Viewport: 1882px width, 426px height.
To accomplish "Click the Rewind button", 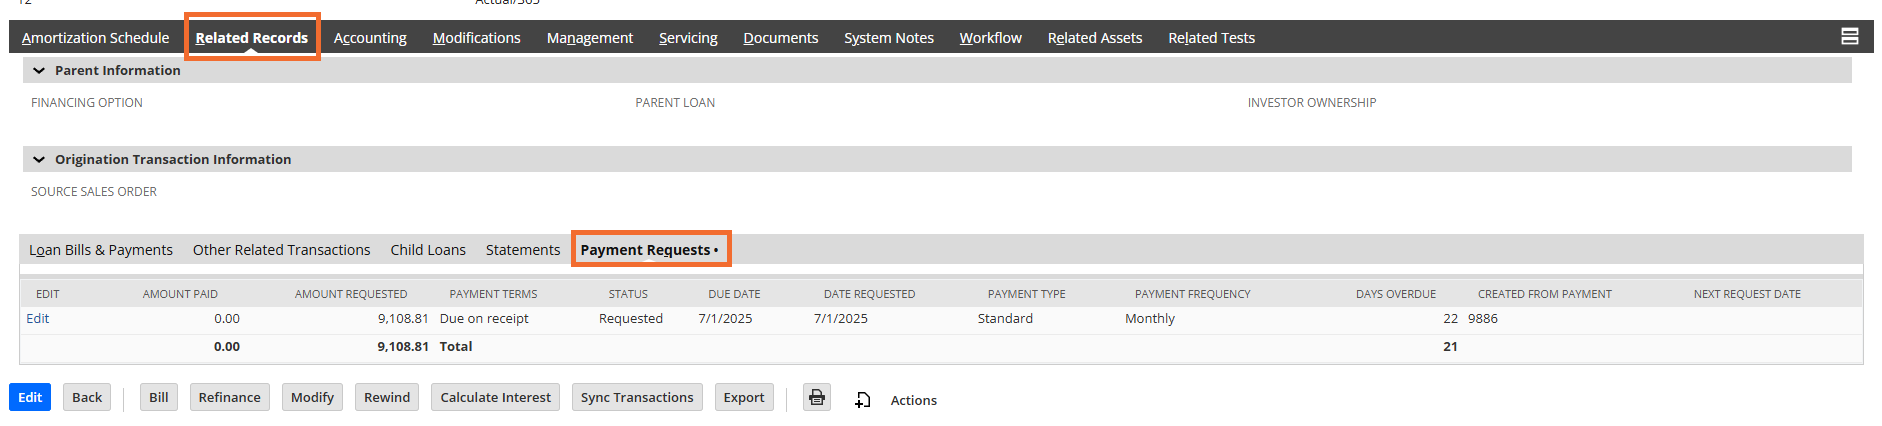I will click(x=387, y=397).
